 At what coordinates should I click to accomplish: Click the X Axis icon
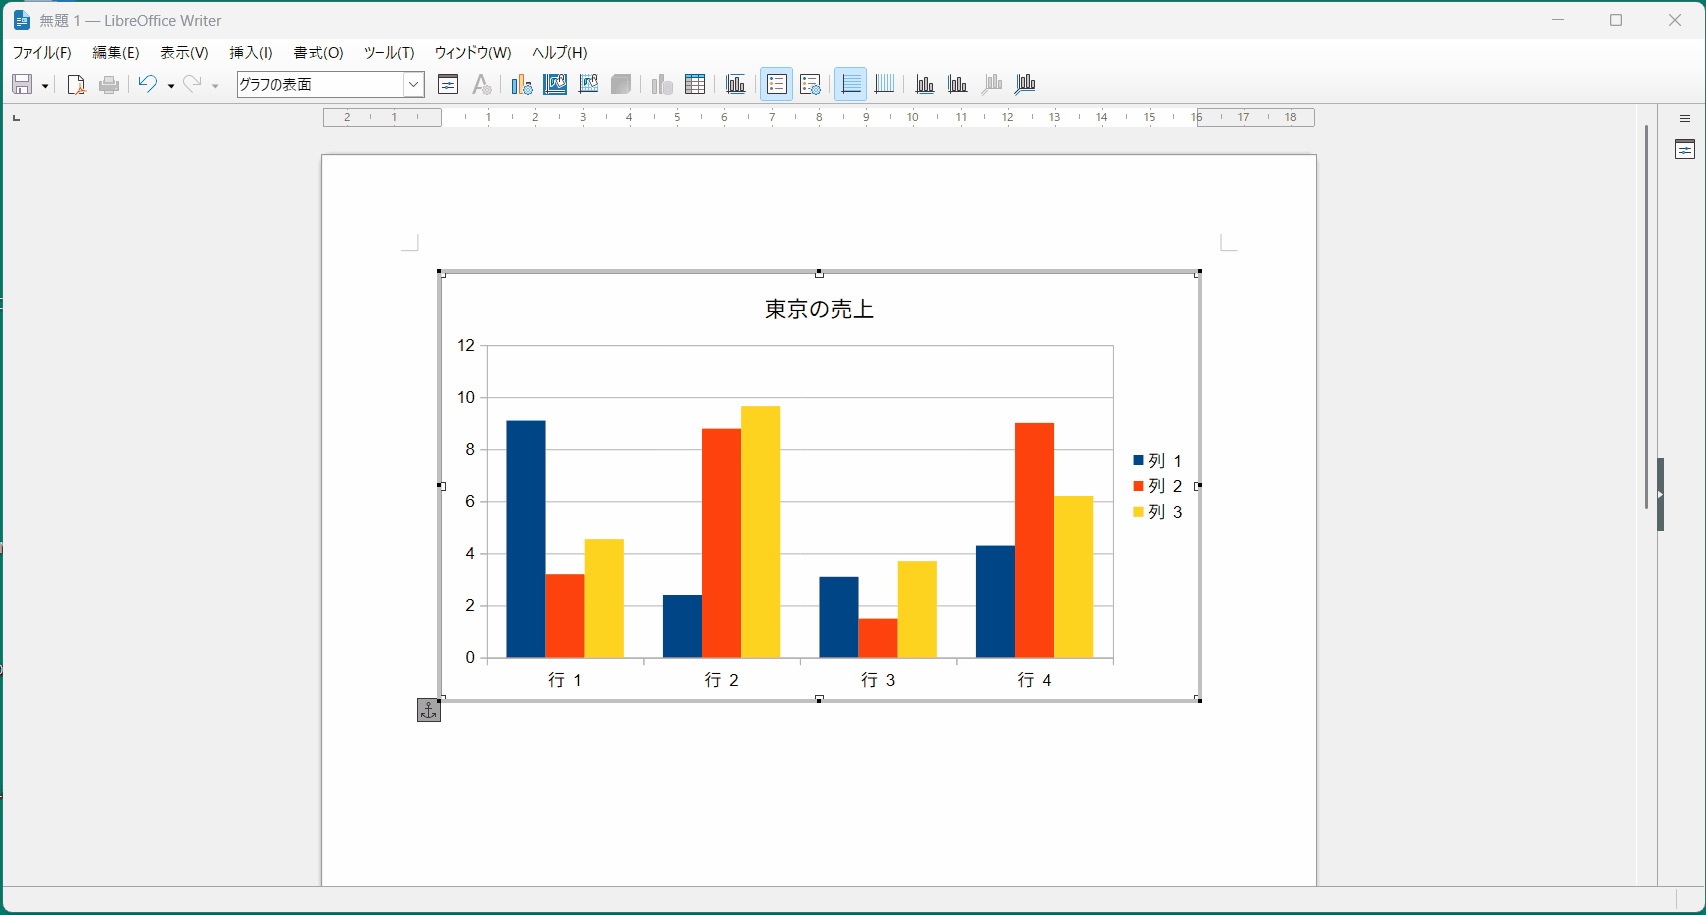coord(925,85)
